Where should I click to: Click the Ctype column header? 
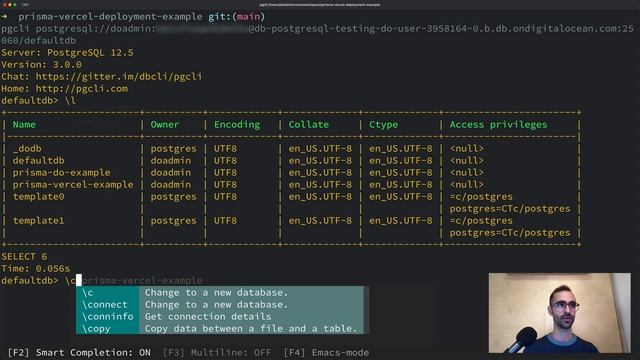[x=383, y=124]
